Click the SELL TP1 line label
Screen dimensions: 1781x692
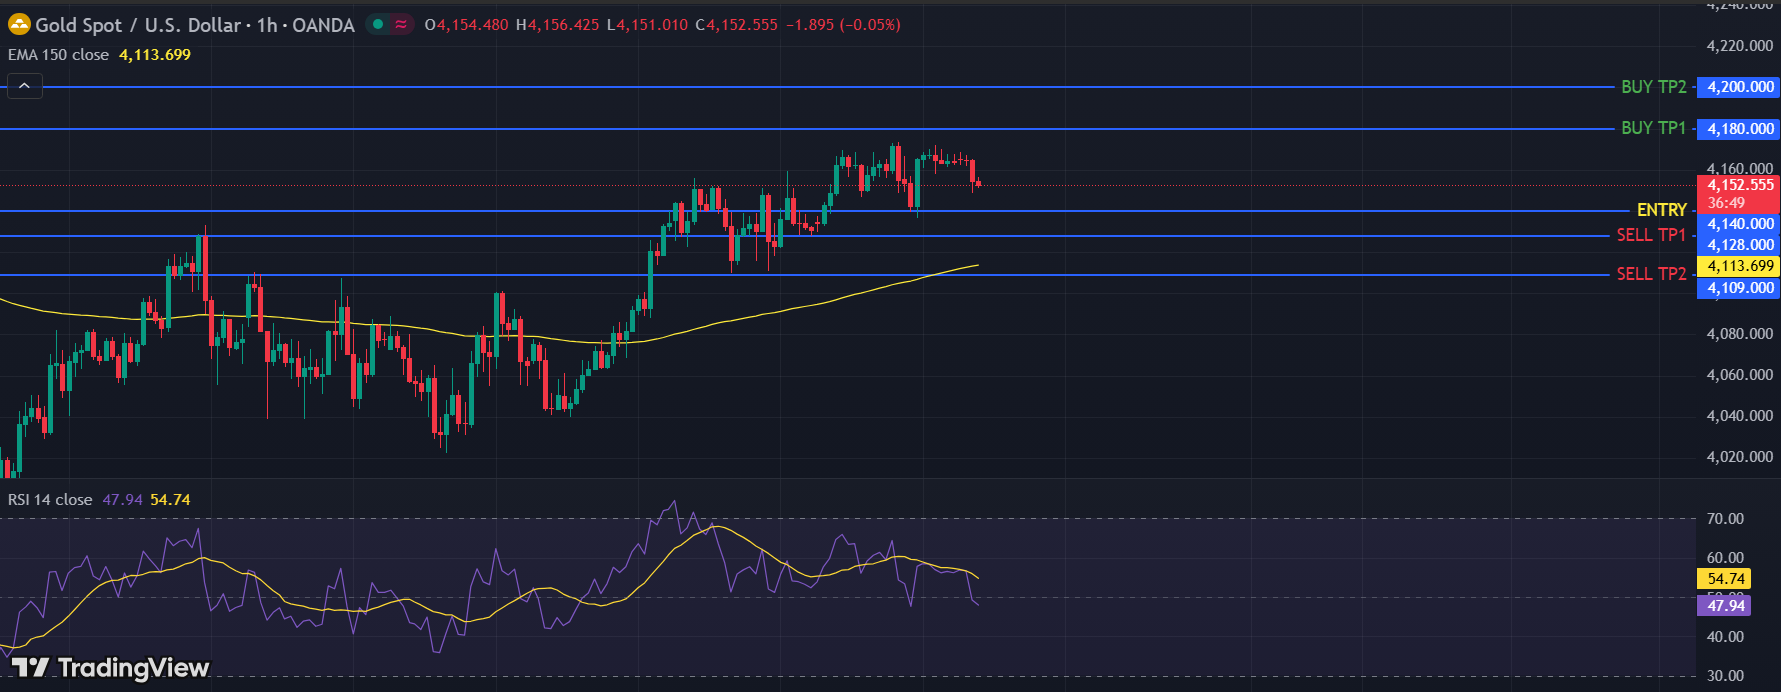pyautogui.click(x=1651, y=235)
